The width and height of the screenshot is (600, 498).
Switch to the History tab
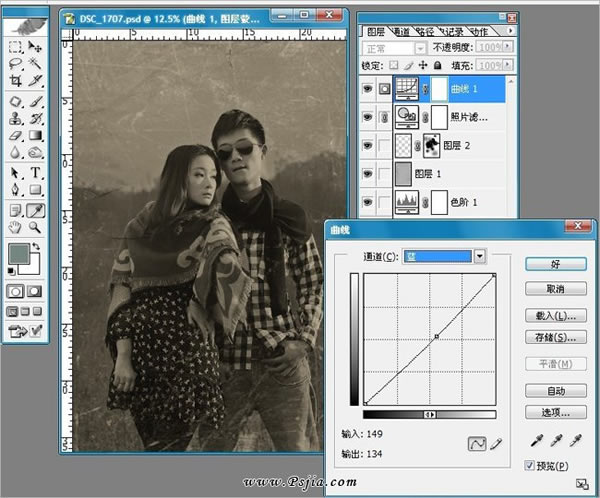(452, 31)
